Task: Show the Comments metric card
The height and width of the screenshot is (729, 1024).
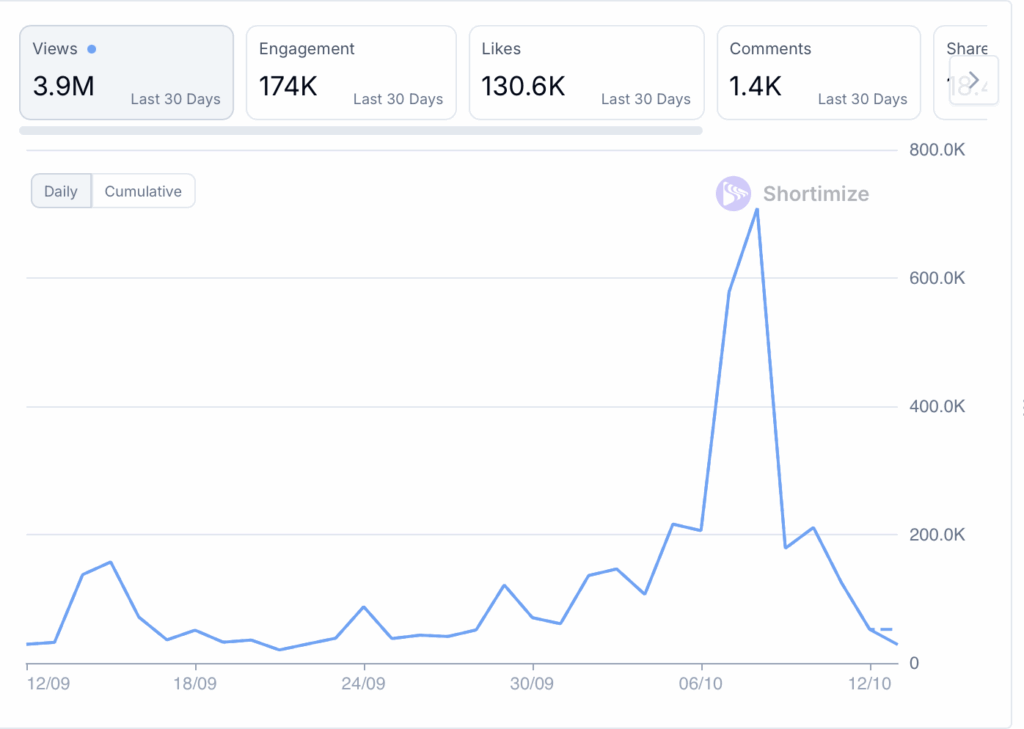Action: pyautogui.click(x=818, y=72)
